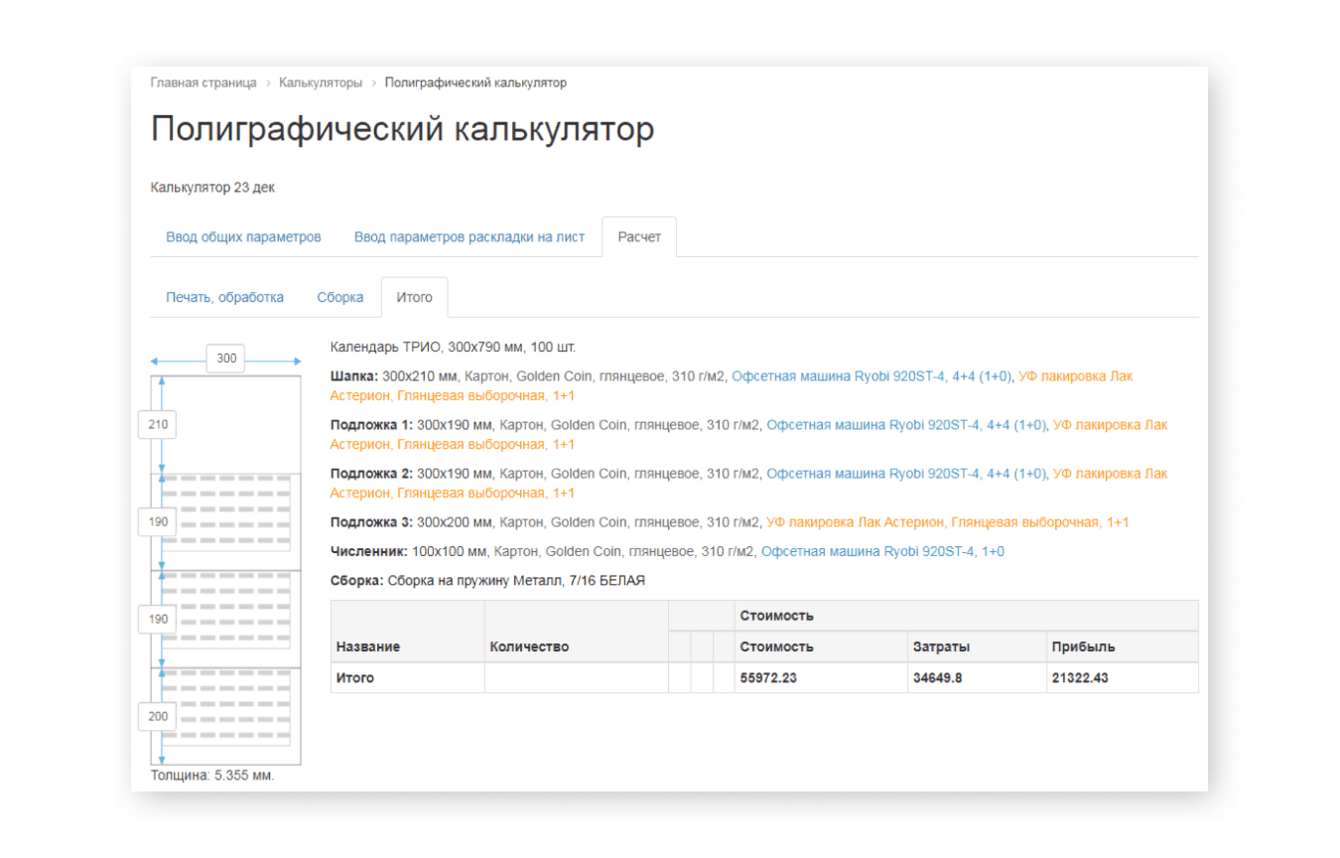The height and width of the screenshot is (858, 1340).
Task: Select the Расчет tab
Action: (x=639, y=238)
